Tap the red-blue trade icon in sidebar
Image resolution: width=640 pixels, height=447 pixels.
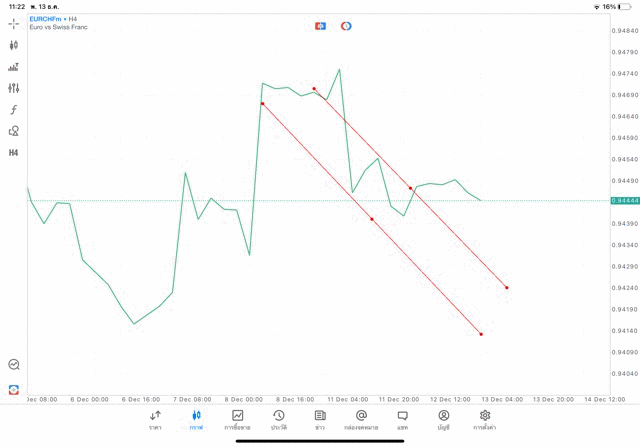pyautogui.click(x=14, y=389)
